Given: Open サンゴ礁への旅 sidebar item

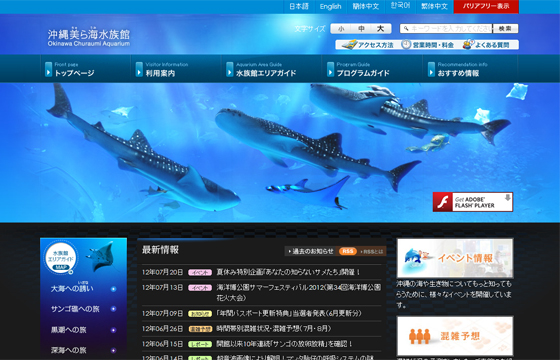Looking at the screenshot, I should point(75,309).
